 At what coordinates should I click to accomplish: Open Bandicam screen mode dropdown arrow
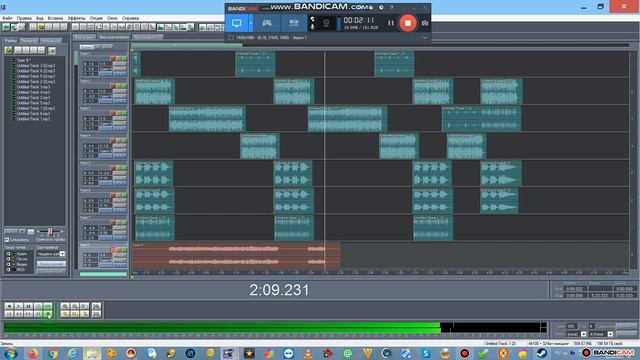click(x=251, y=23)
